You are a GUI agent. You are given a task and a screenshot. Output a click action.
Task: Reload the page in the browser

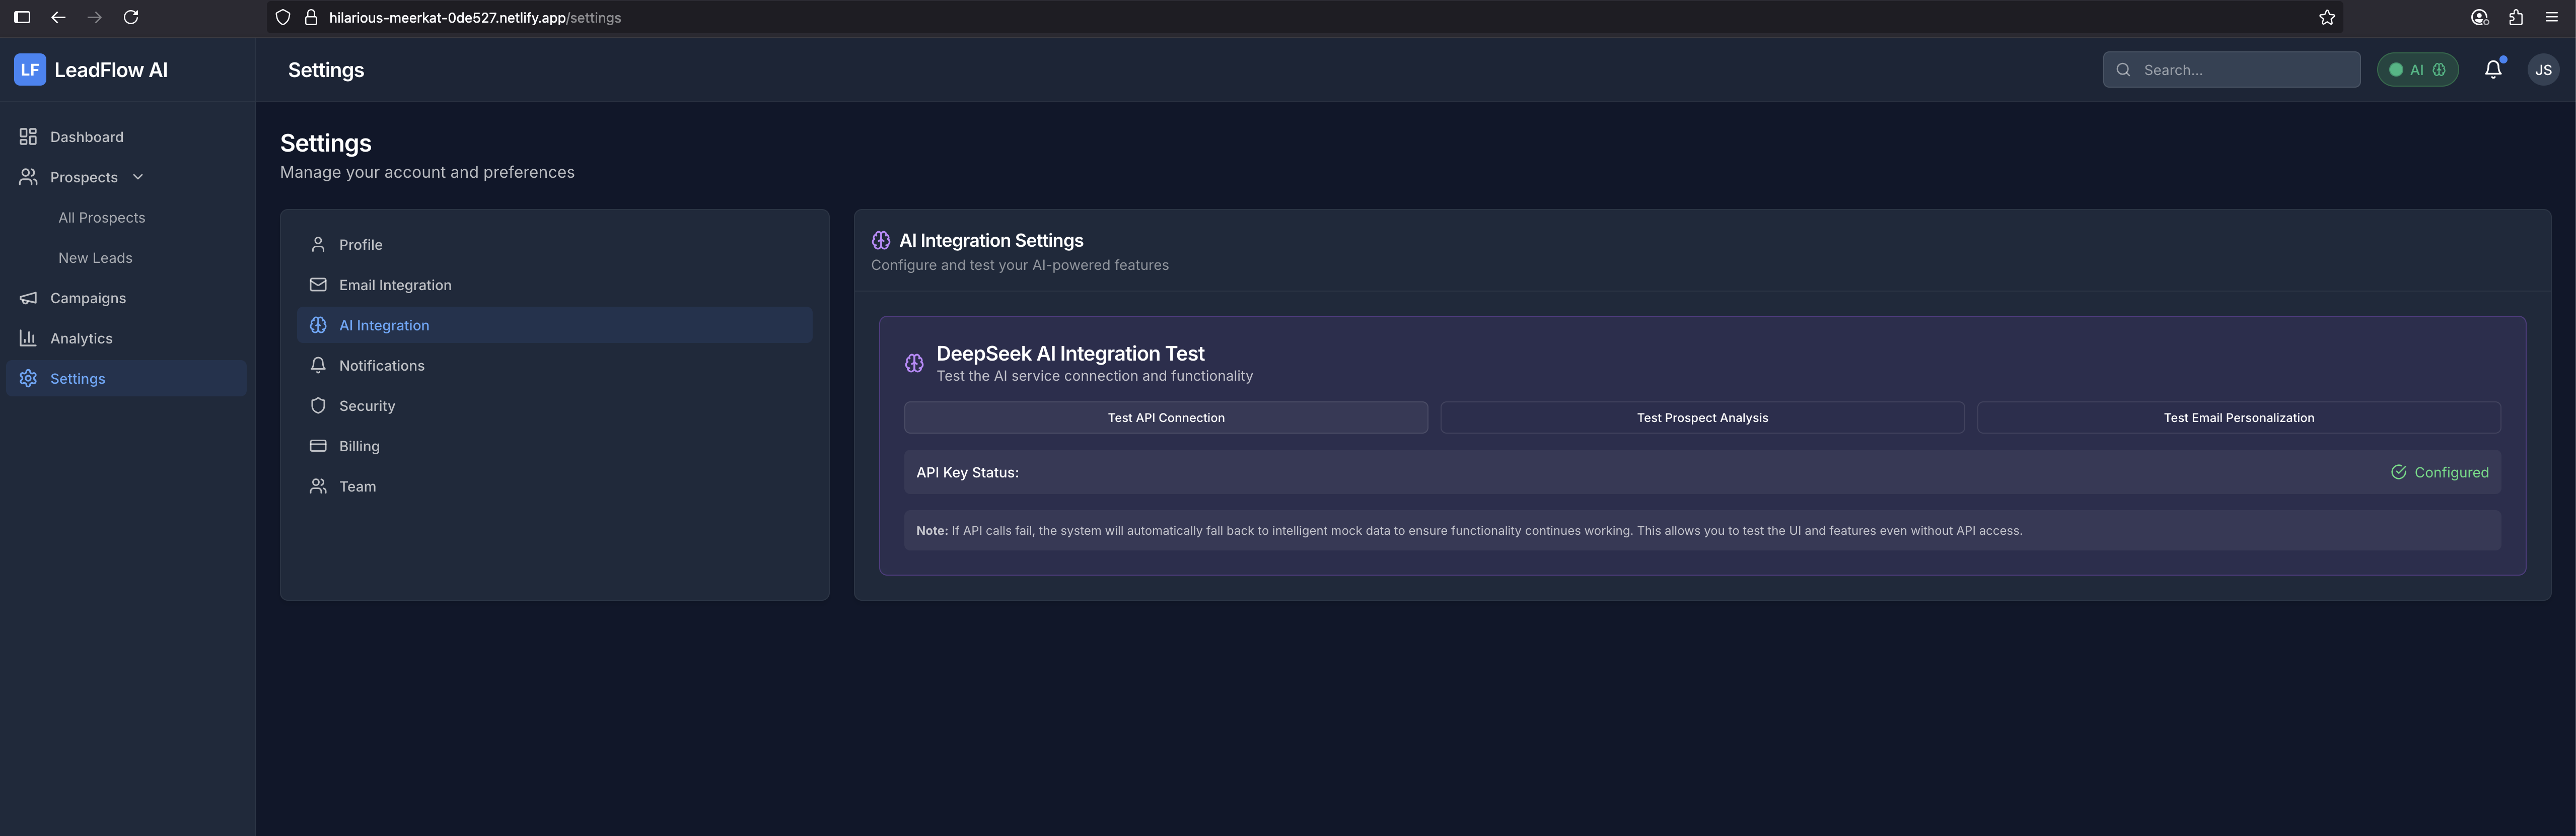coord(131,17)
